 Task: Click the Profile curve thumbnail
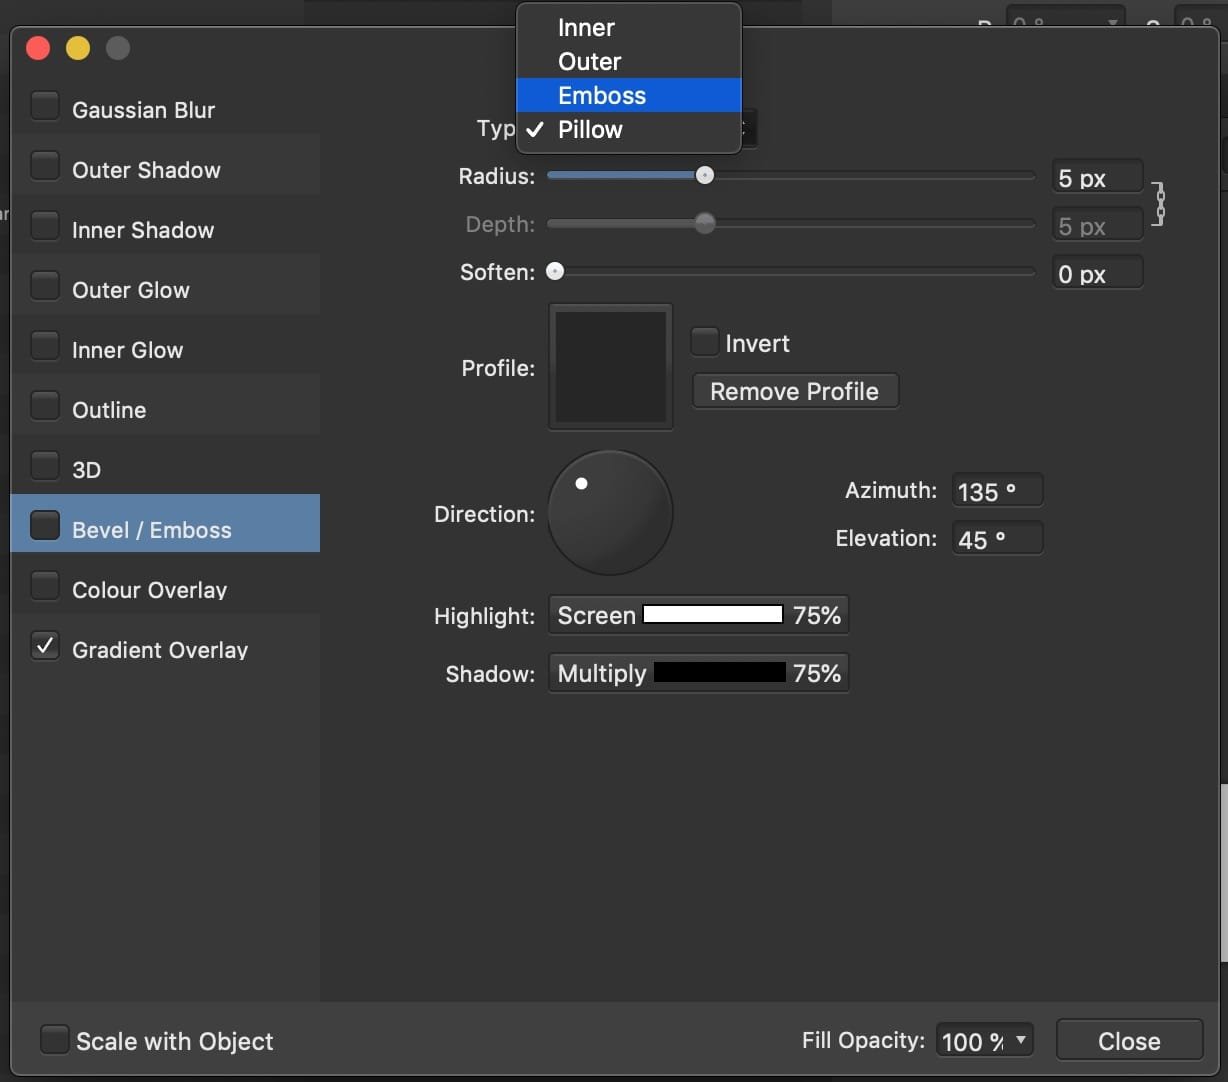click(x=610, y=366)
